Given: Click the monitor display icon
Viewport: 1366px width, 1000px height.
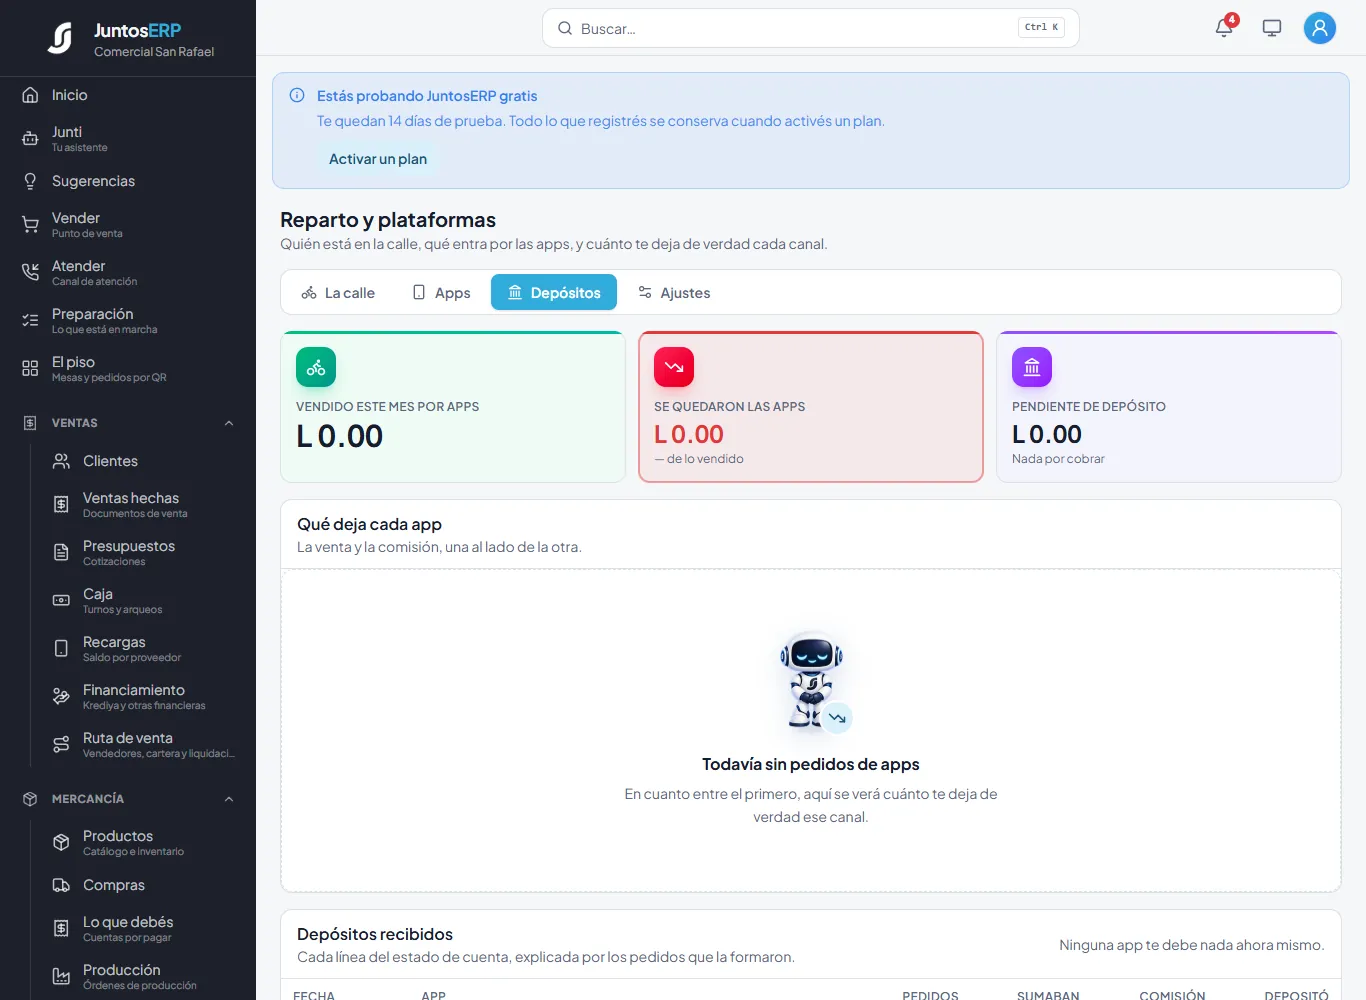Looking at the screenshot, I should point(1272,28).
